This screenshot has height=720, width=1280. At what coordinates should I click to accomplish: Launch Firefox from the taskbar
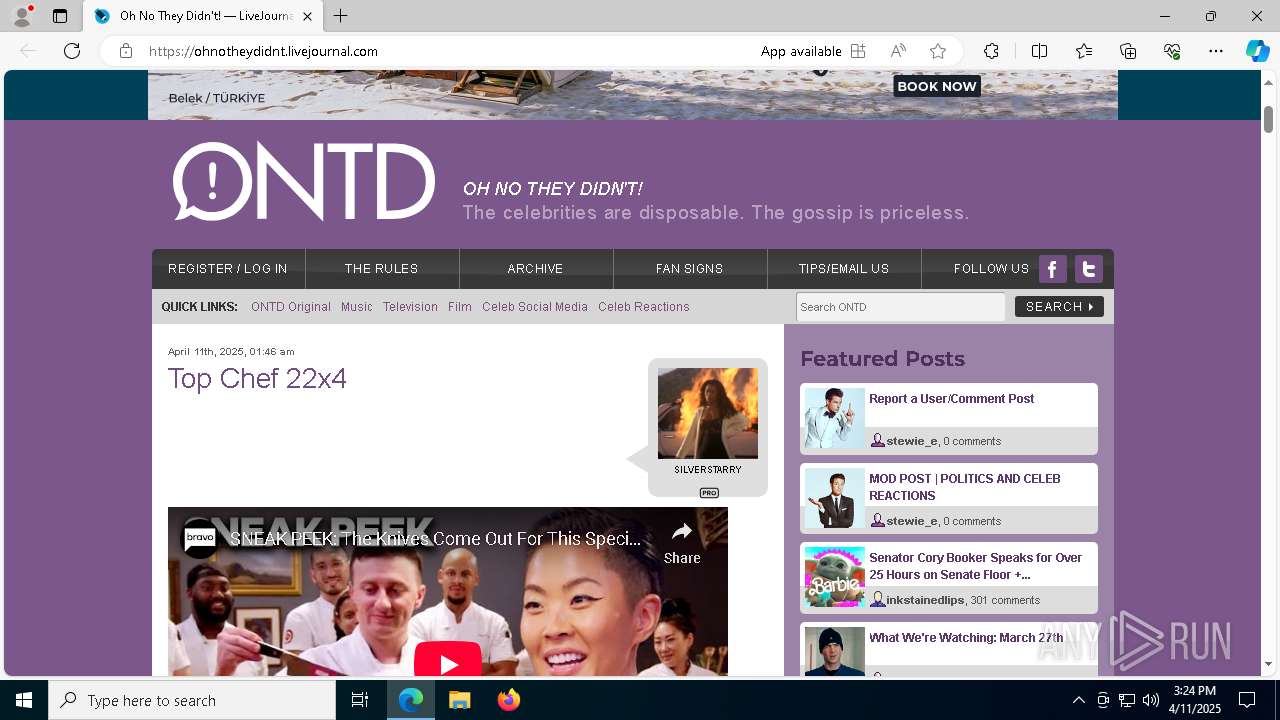pos(509,700)
